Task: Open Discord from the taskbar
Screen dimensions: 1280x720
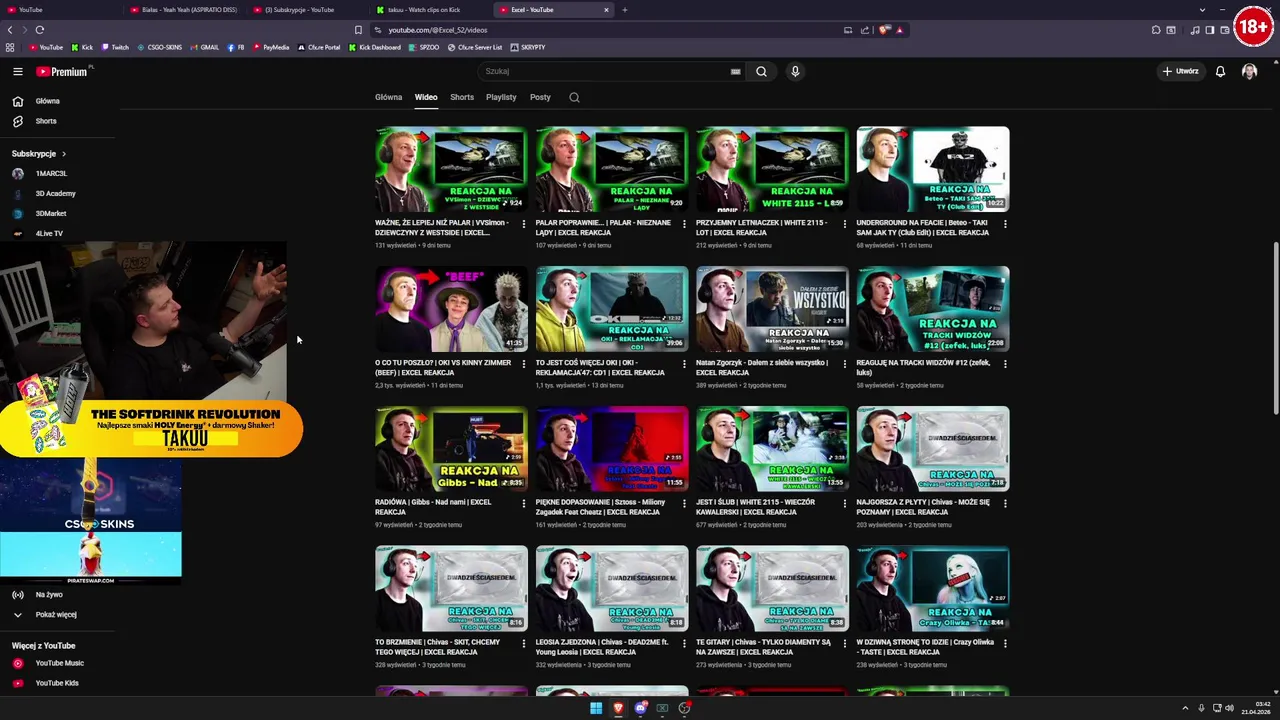Action: (640, 708)
